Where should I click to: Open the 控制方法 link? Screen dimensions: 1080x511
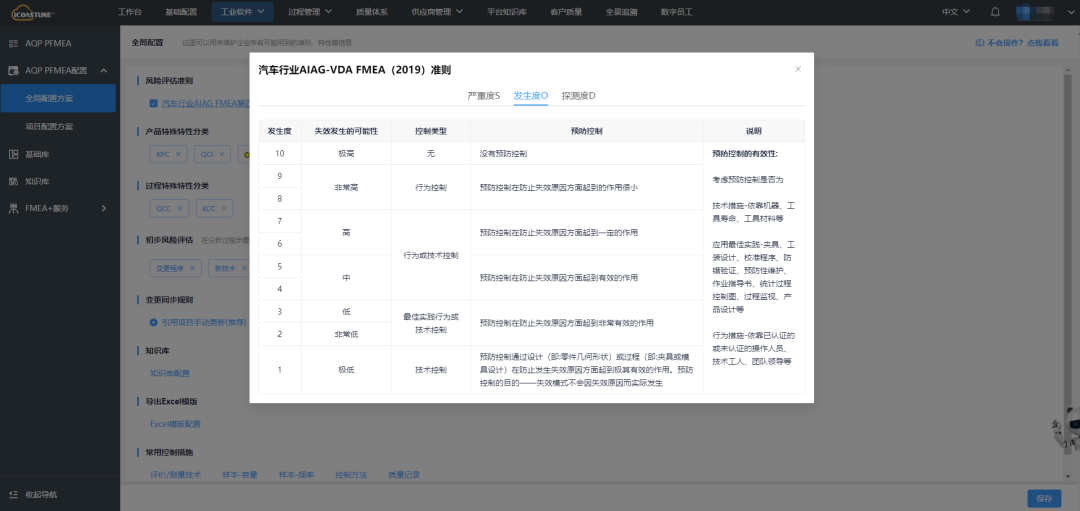351,474
